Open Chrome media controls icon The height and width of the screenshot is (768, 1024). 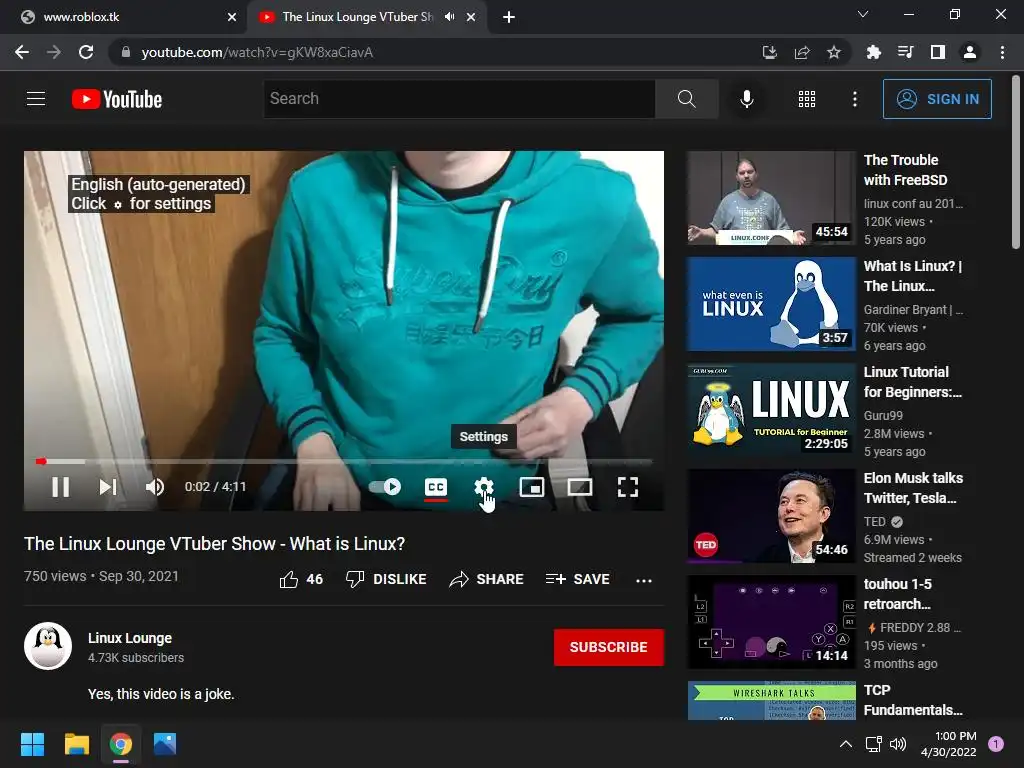tap(905, 52)
